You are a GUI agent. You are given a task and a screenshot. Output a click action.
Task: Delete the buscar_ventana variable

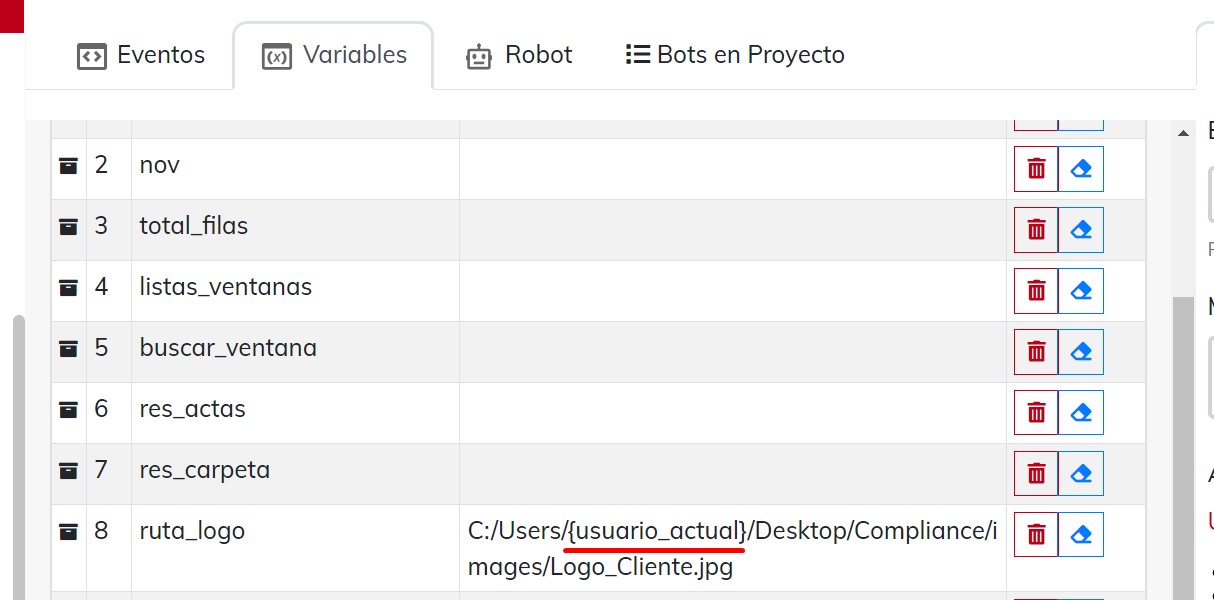click(1036, 352)
